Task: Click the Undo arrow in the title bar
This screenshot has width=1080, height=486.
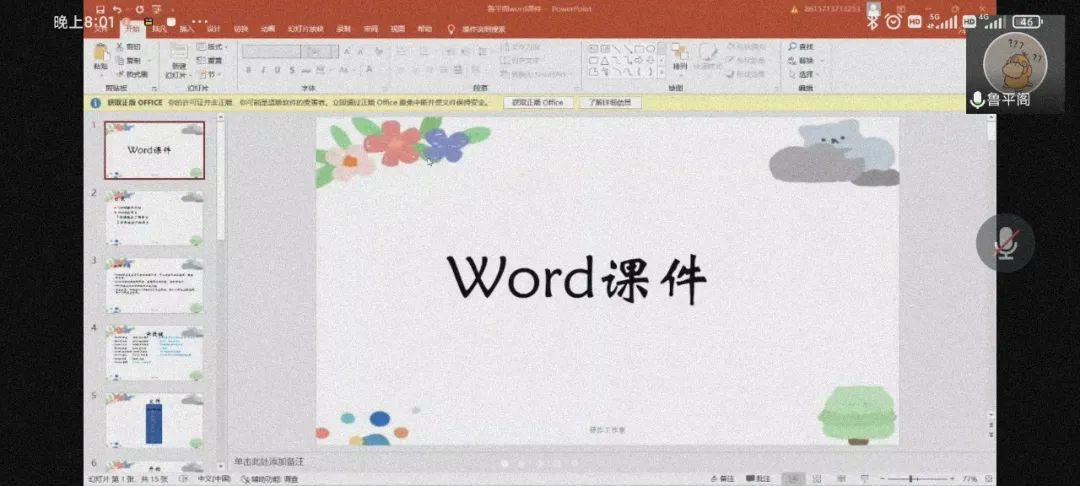Action: pyautogui.click(x=117, y=9)
